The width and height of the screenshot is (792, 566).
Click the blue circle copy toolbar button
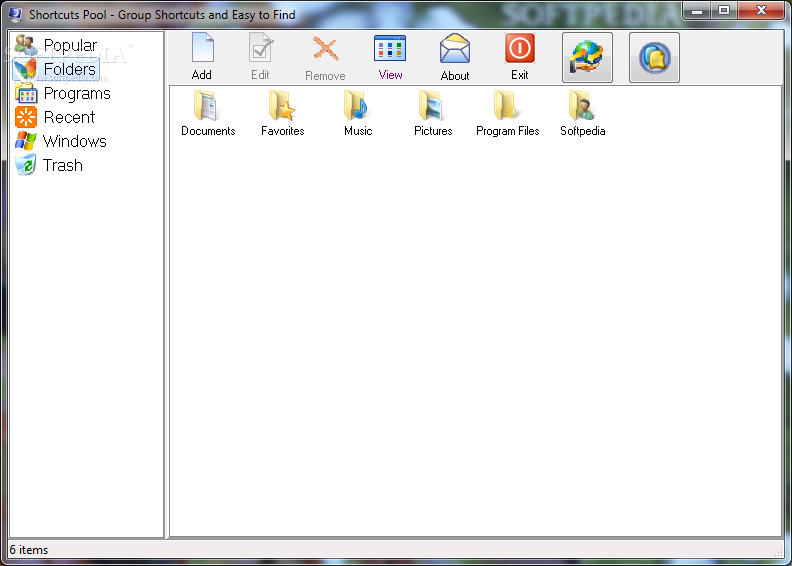pyautogui.click(x=654, y=57)
